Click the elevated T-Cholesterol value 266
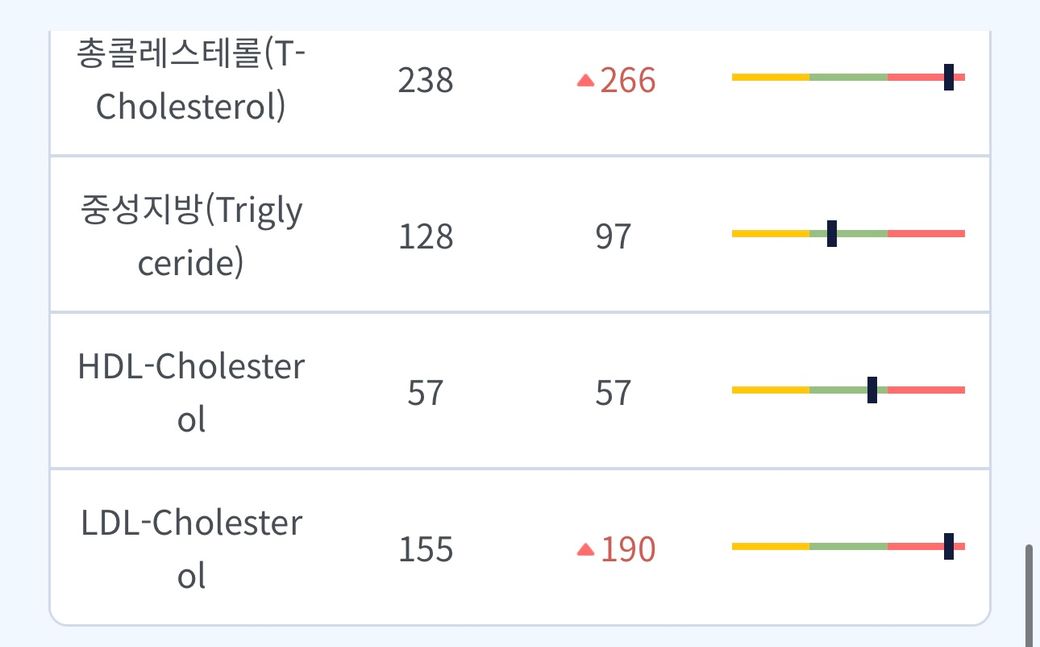1040x647 pixels. pos(628,80)
